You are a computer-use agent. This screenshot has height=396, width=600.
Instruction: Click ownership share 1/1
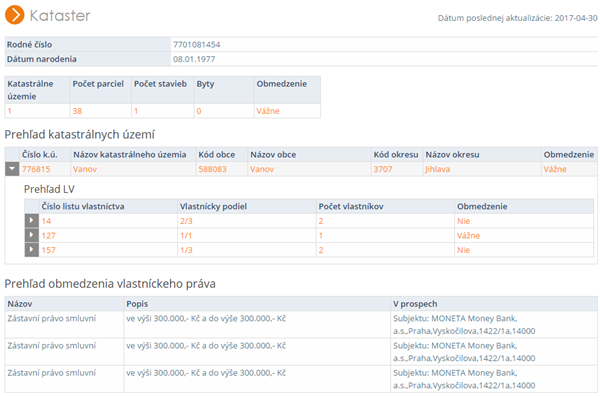click(186, 236)
